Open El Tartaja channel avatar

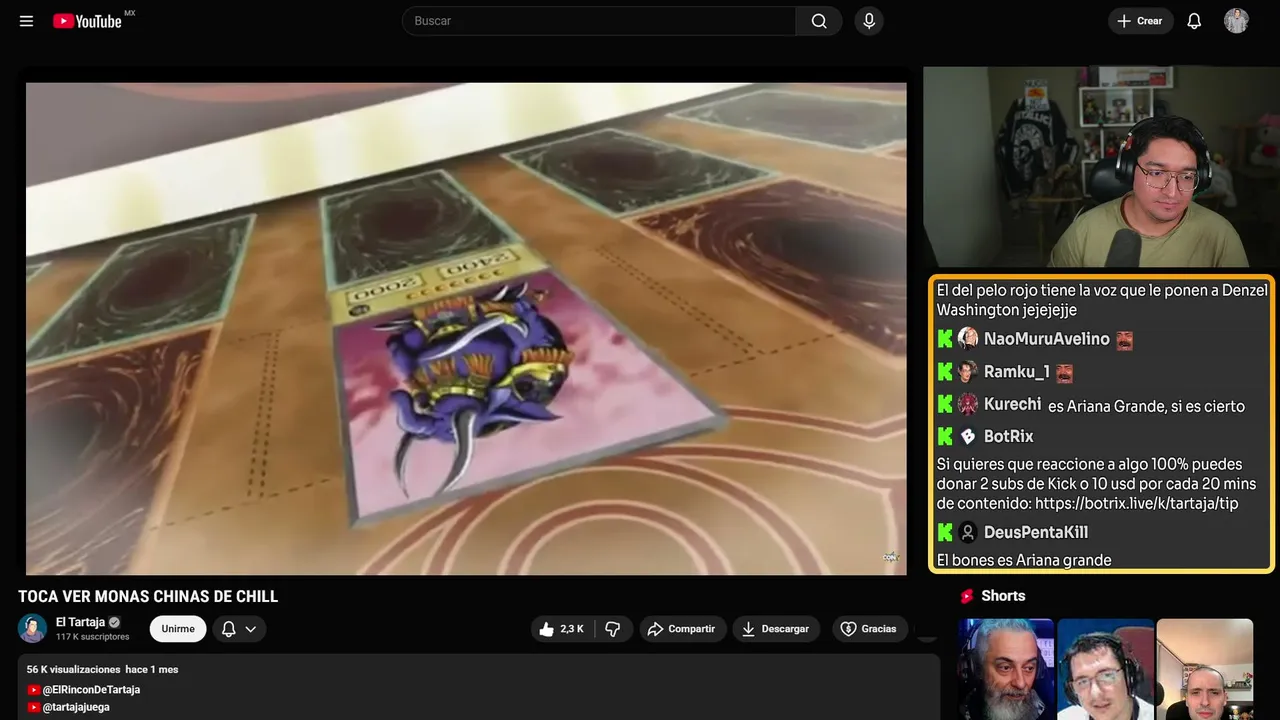point(32,628)
